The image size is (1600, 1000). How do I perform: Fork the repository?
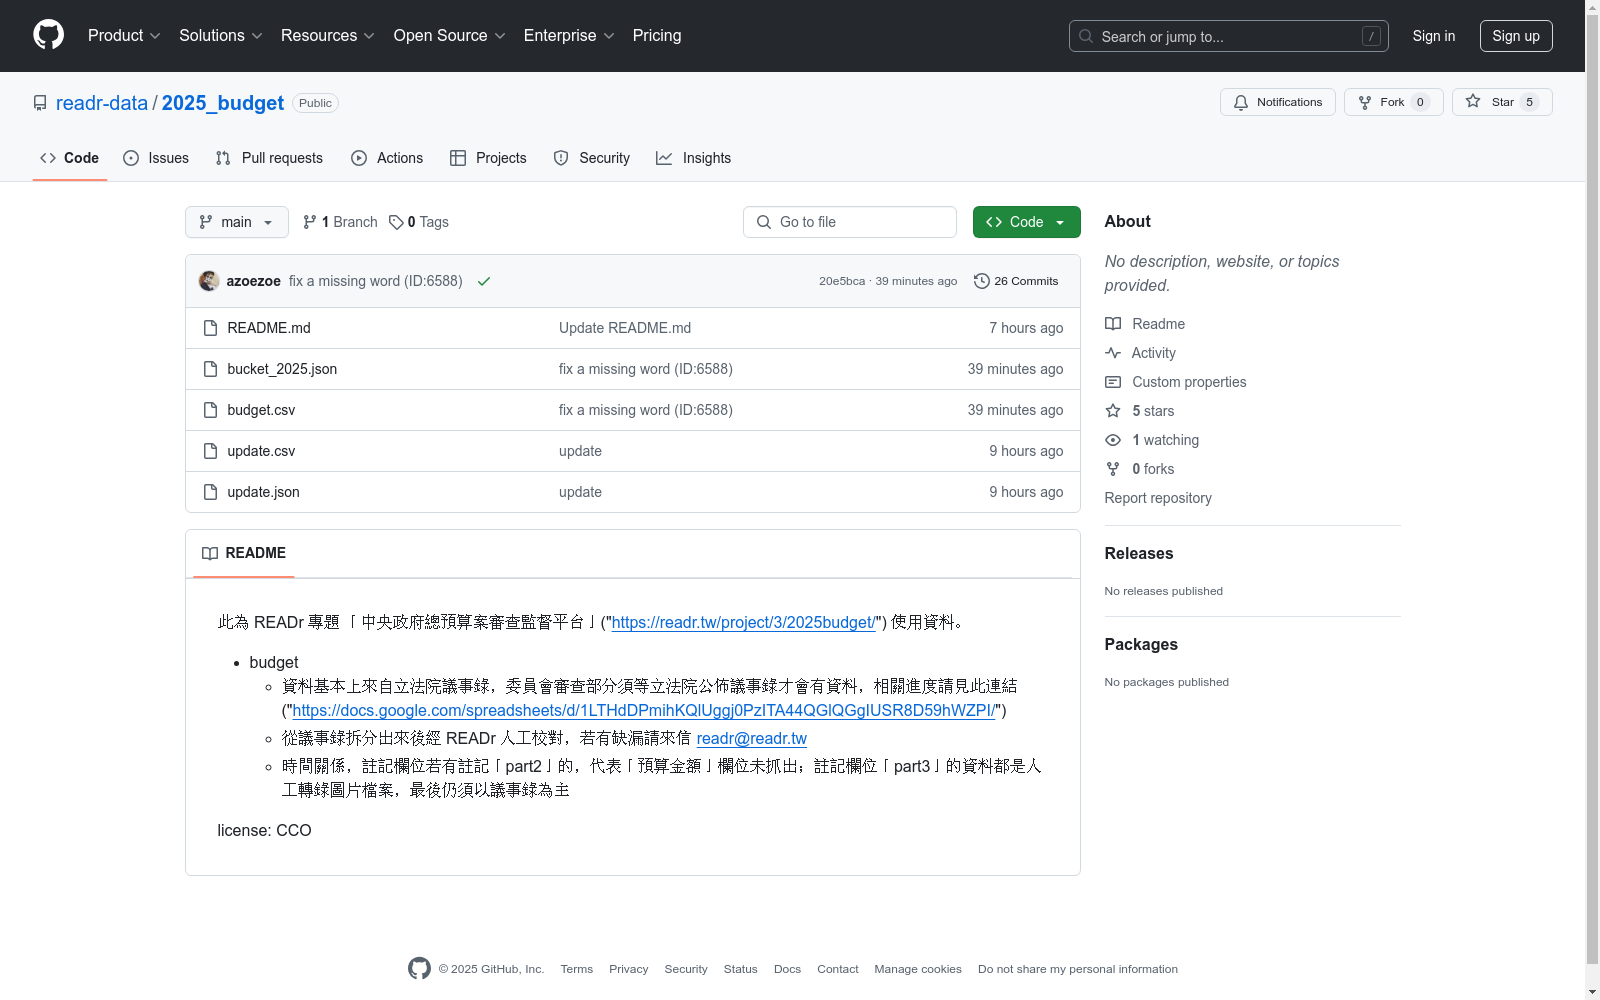(1393, 102)
